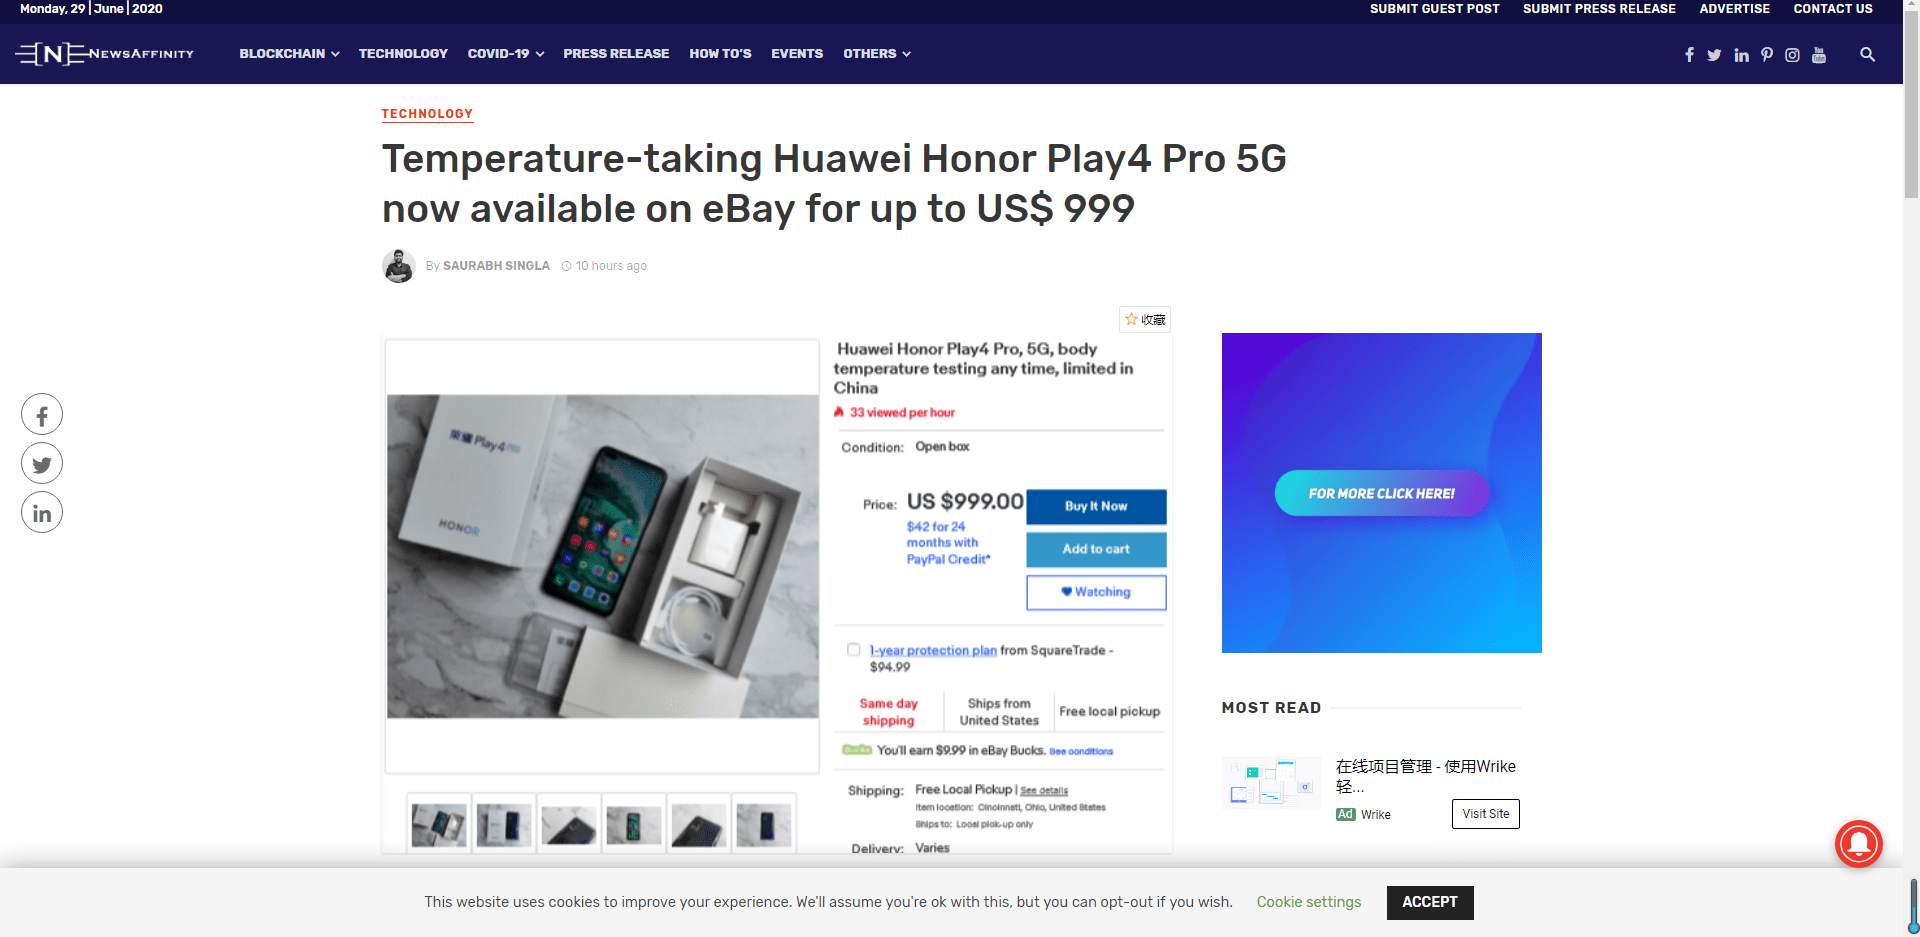The width and height of the screenshot is (1920, 937).
Task: Open the header Twitter icon
Action: tap(1714, 55)
